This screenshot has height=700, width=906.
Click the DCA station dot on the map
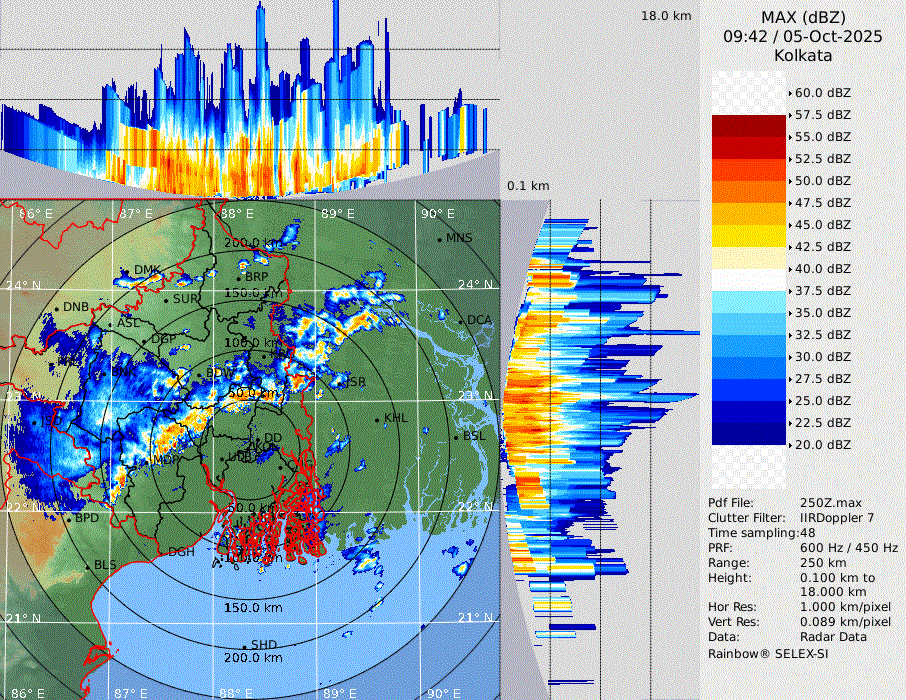[x=461, y=320]
